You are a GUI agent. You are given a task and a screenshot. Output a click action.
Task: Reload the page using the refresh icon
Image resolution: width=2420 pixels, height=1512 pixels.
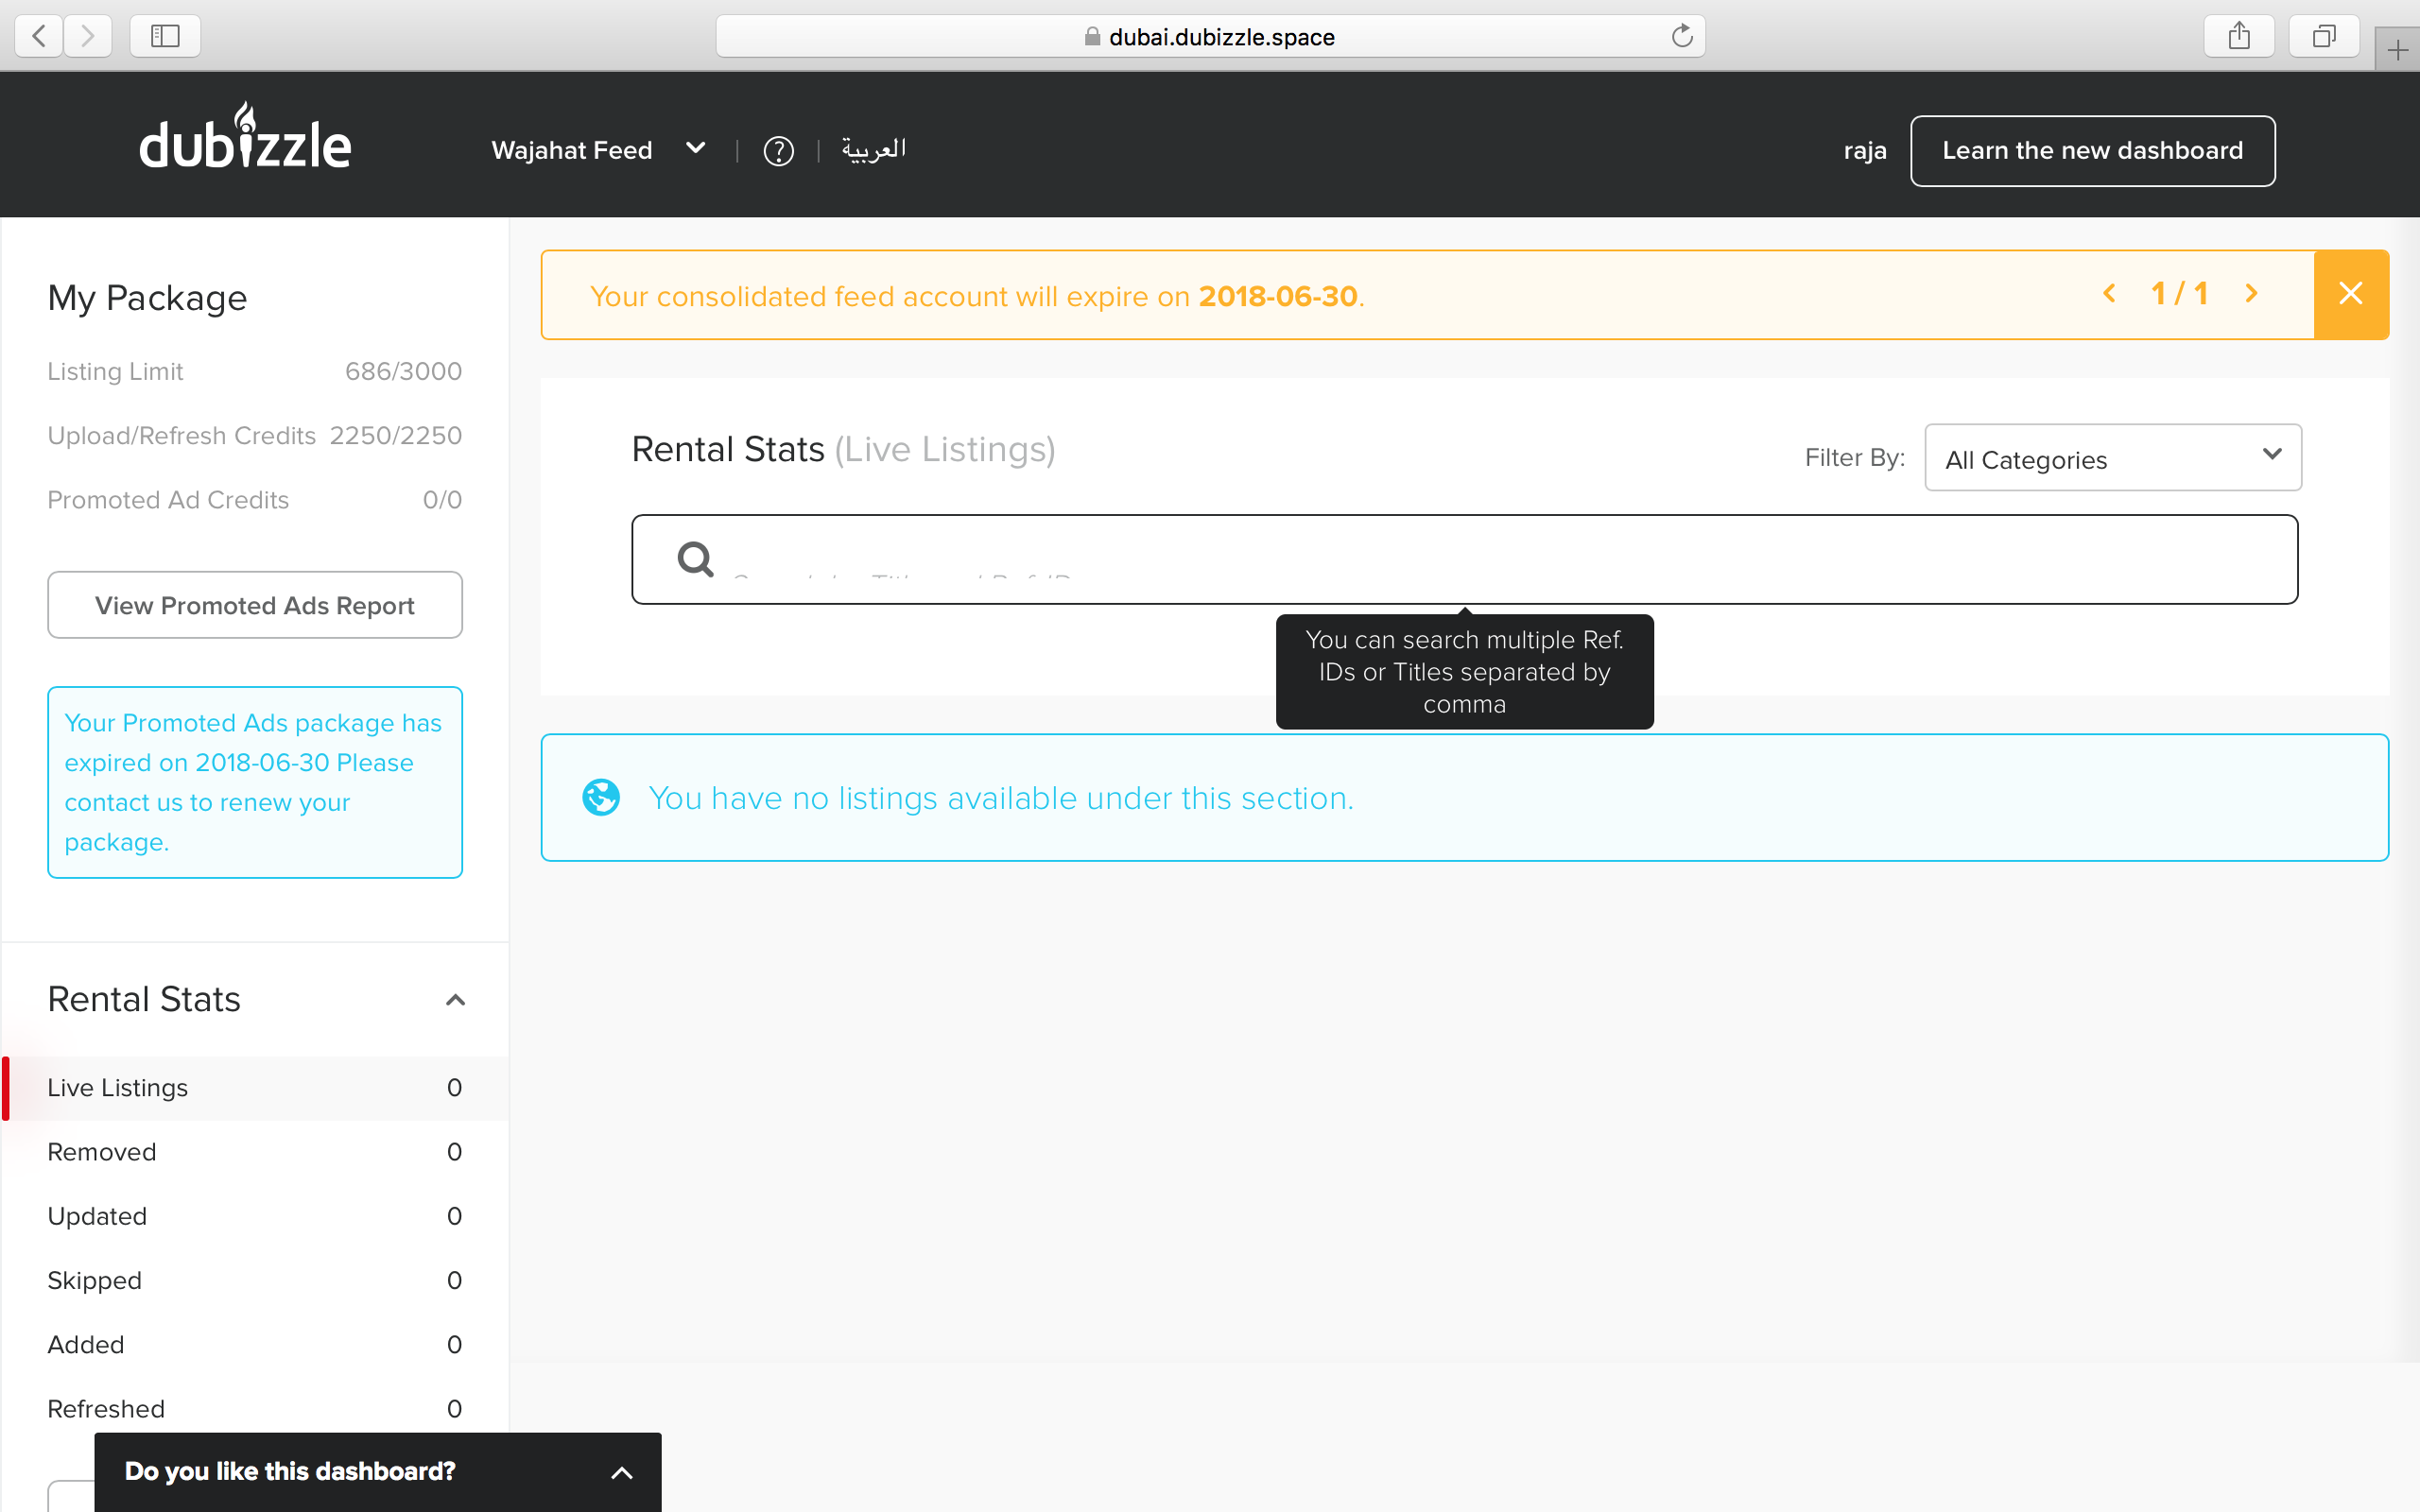point(1682,36)
